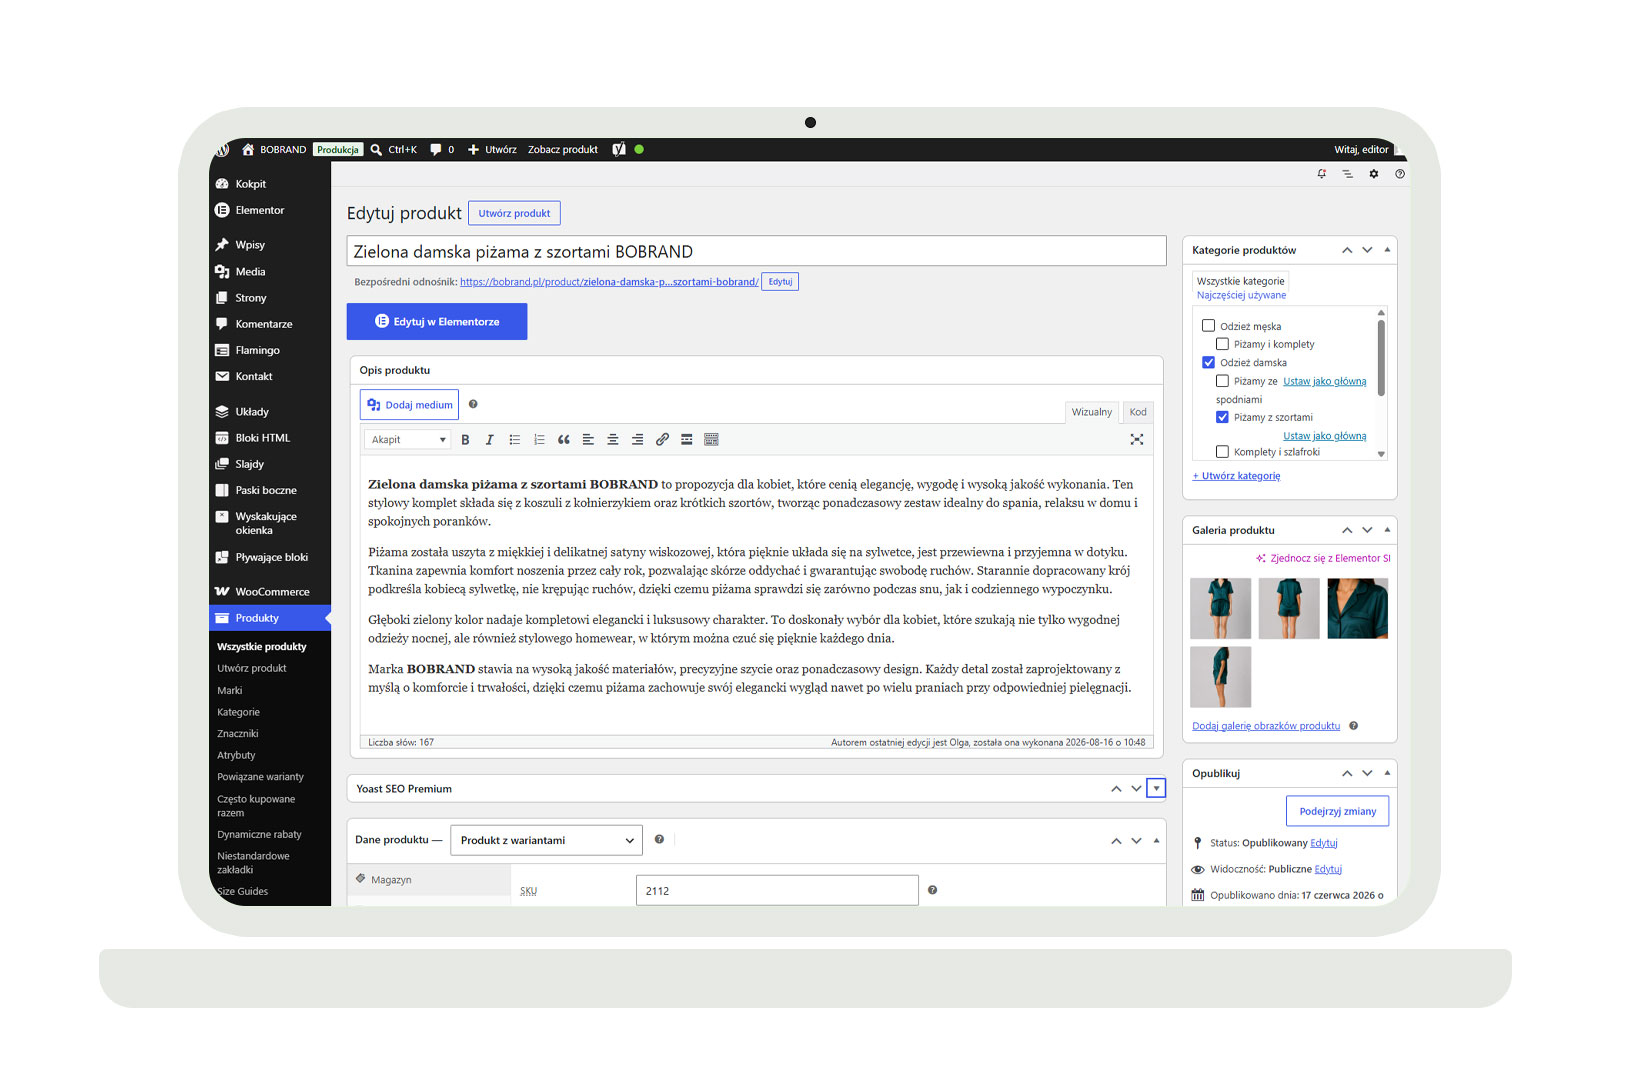Viewport: 1640px width, 1080px height.
Task: Switch to the Kod editor tab
Action: tap(1138, 412)
